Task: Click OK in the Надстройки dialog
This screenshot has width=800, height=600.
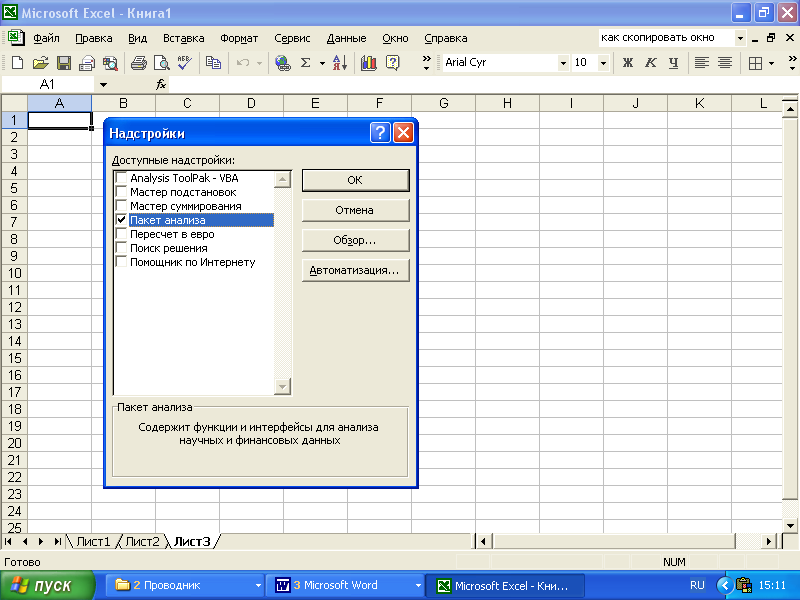Action: point(355,180)
